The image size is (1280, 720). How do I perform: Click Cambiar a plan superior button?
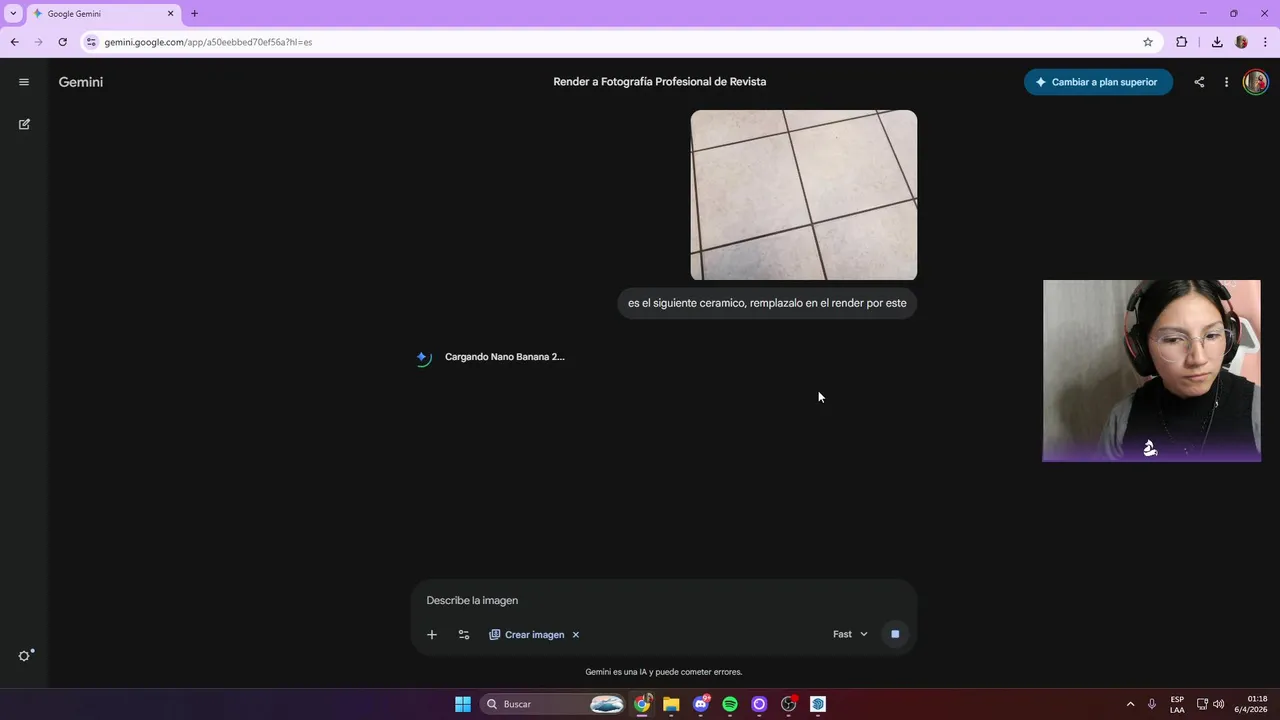[1098, 82]
